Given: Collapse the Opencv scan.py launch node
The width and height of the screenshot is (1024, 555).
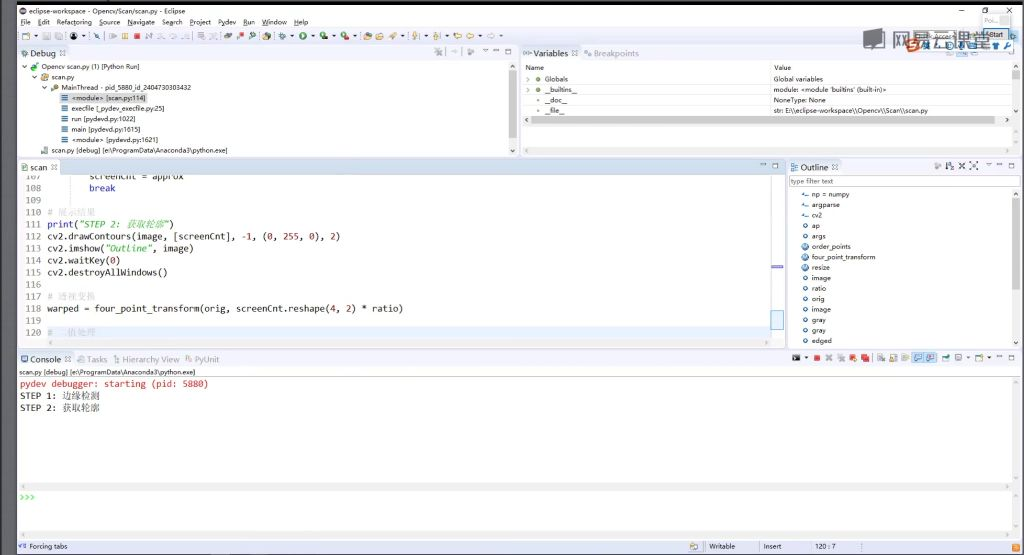Looking at the screenshot, I should [25, 67].
